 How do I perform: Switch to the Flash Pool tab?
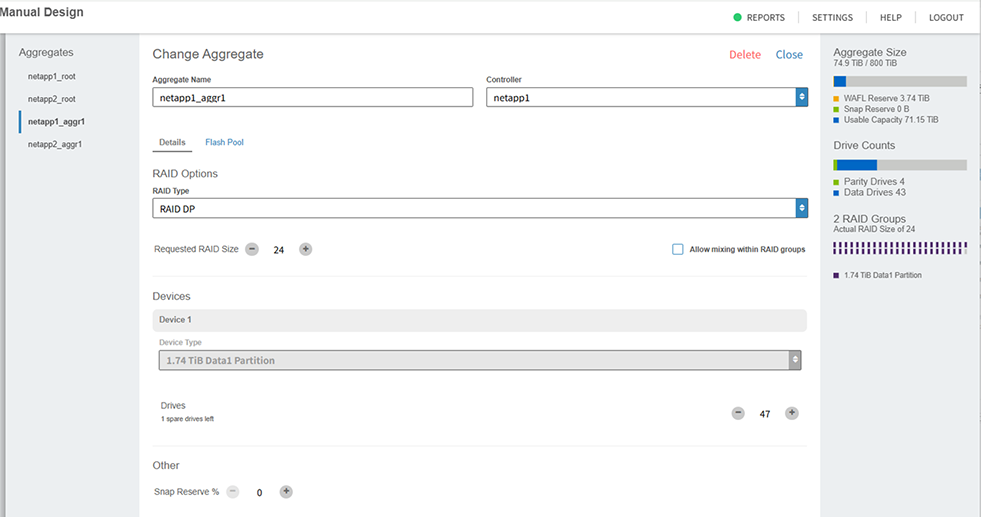point(224,142)
